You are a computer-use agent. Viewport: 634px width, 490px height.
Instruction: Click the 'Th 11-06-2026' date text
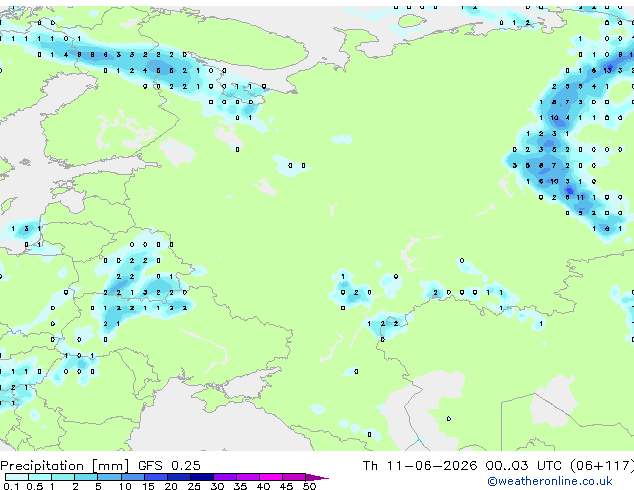pos(420,465)
